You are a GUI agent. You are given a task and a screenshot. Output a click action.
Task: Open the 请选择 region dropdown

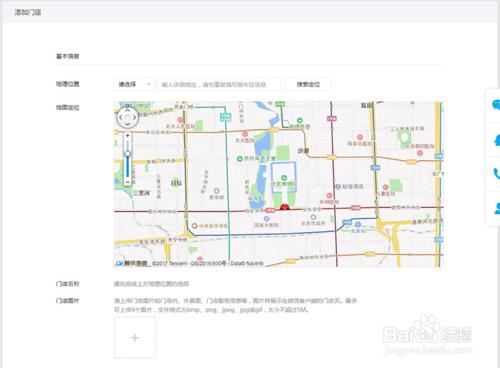click(x=134, y=84)
